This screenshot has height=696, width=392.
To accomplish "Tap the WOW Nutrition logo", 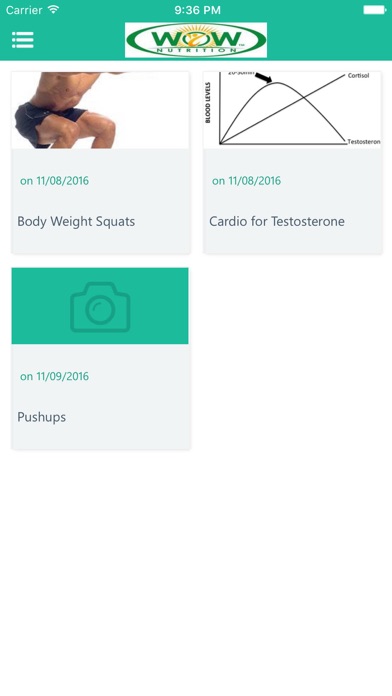I will [196, 40].
